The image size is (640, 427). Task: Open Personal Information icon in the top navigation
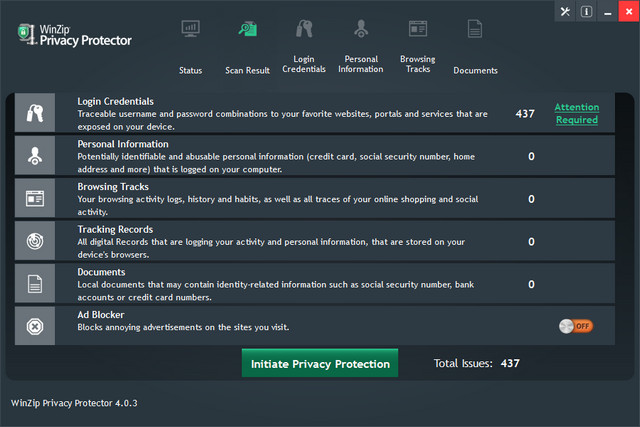click(360, 29)
